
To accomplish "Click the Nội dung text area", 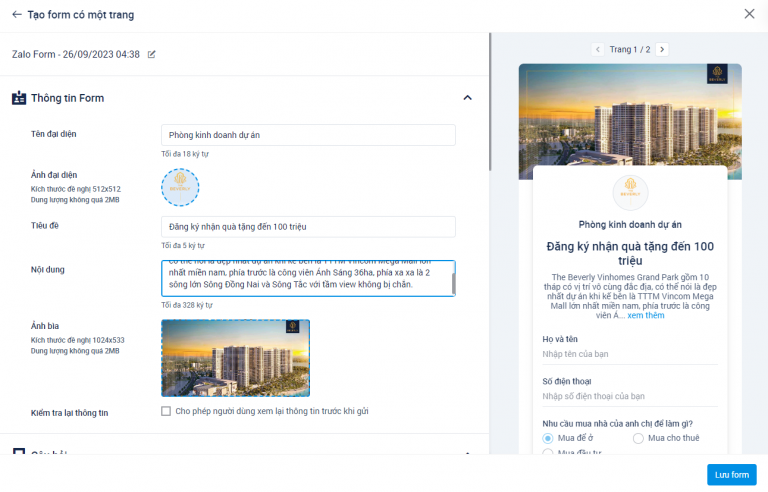I will coord(308,278).
